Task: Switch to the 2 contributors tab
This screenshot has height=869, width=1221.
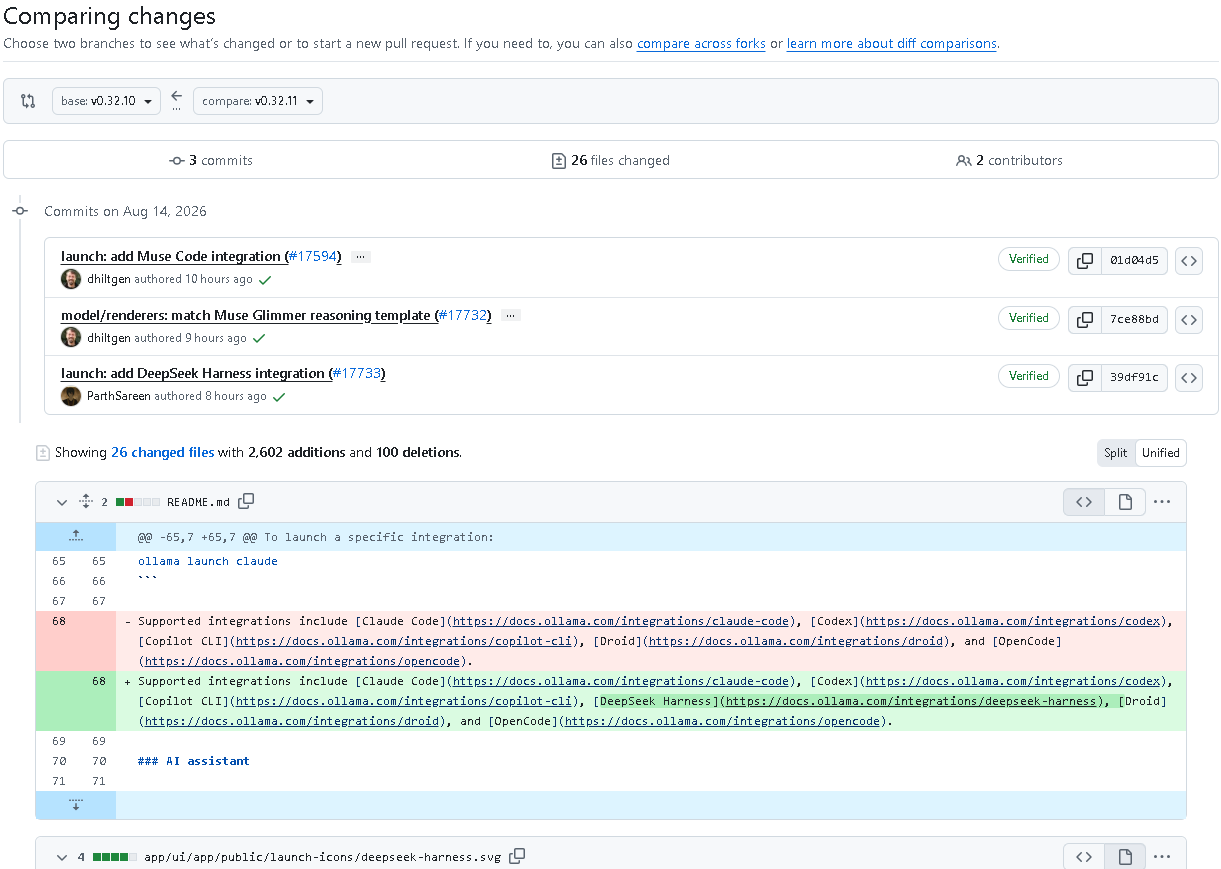Action: (x=1009, y=160)
